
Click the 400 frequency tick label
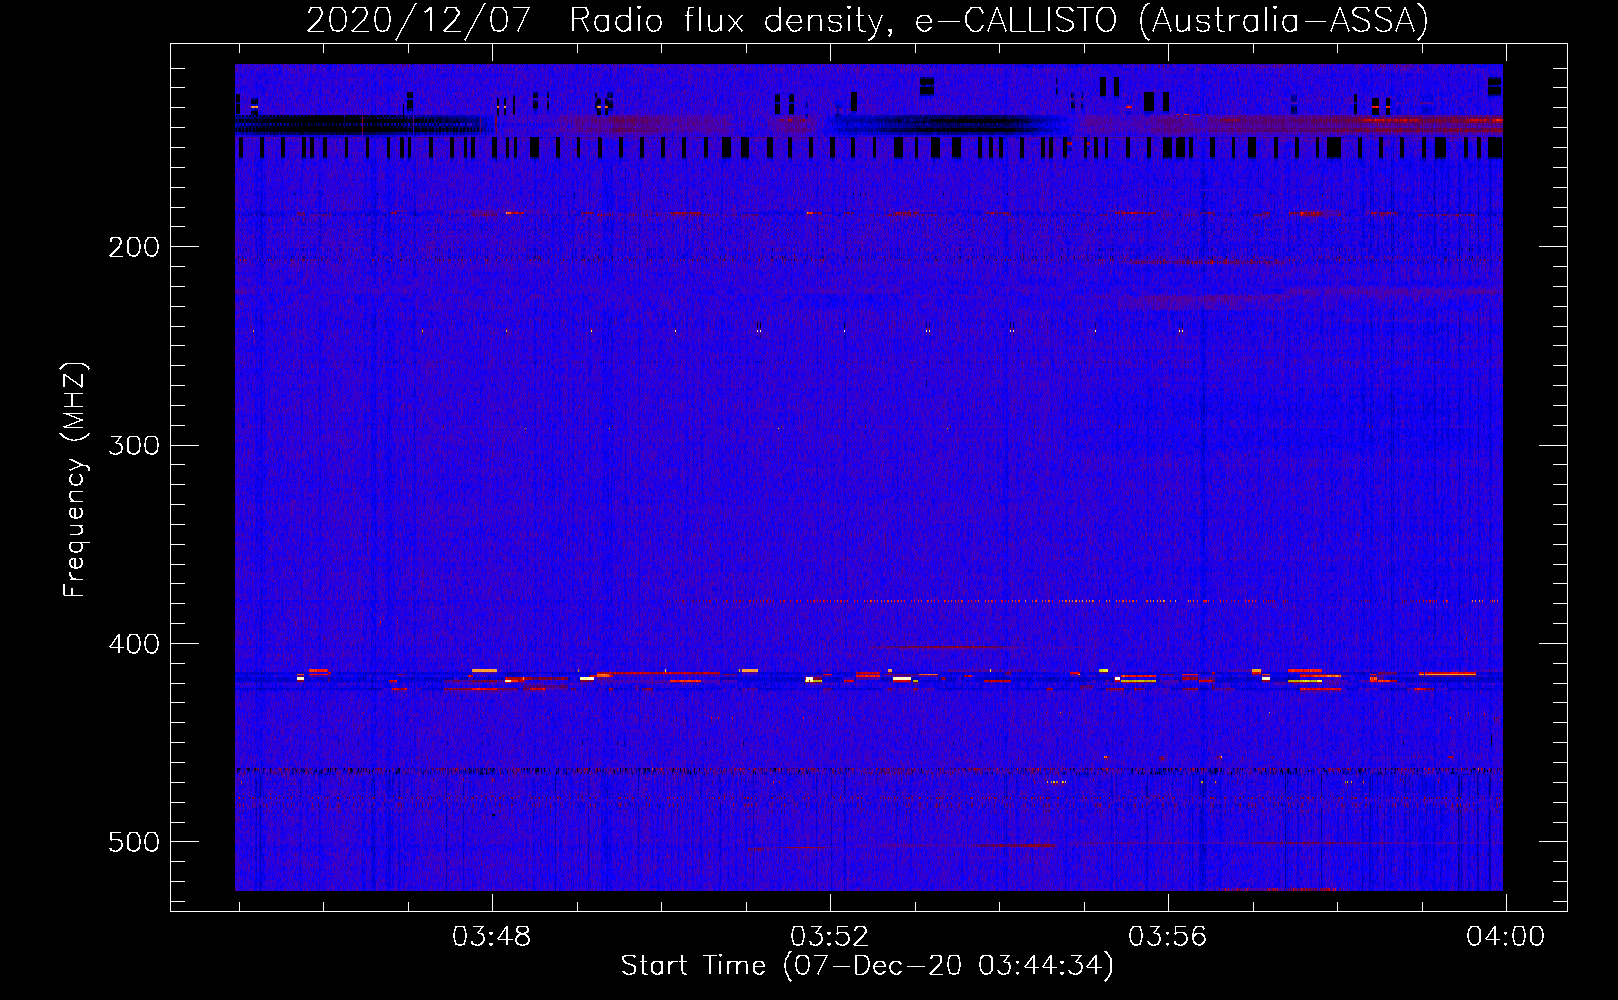point(134,644)
